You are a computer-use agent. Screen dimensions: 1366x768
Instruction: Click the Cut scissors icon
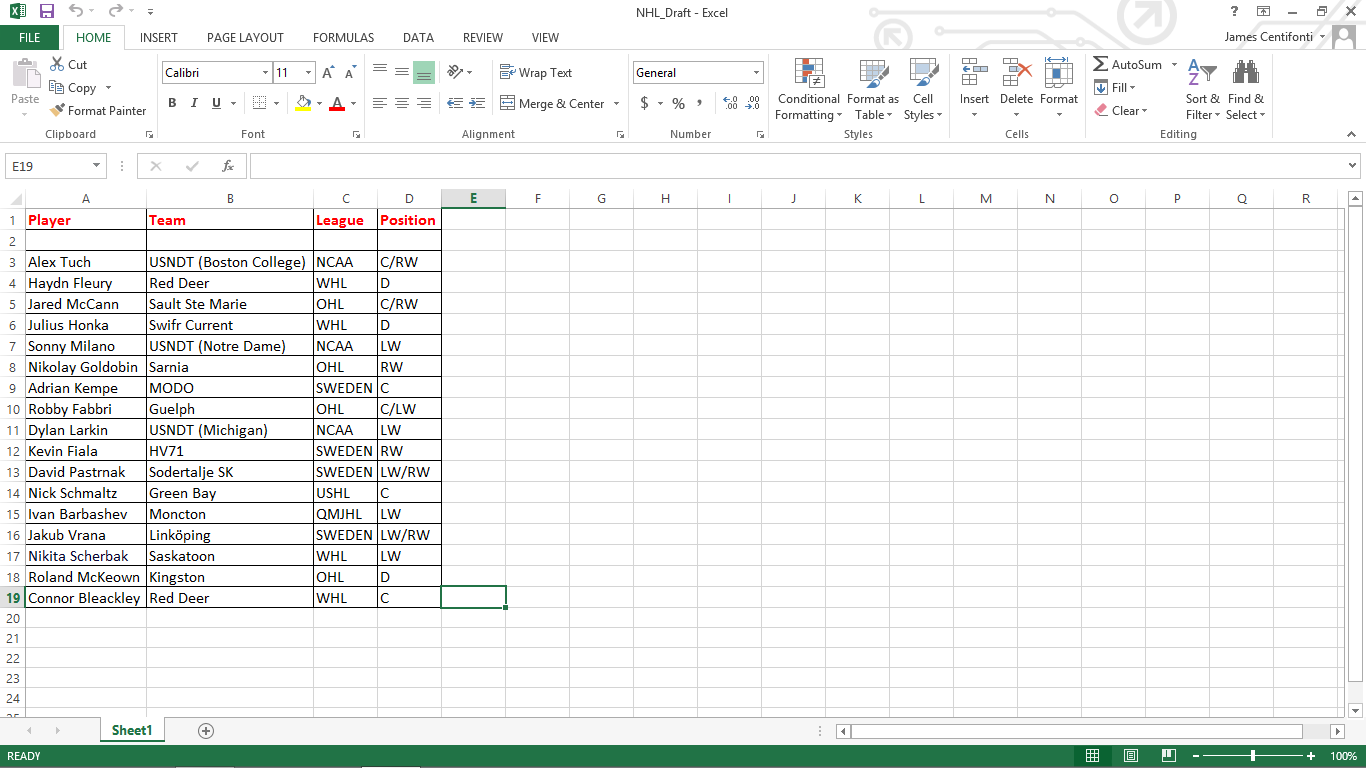coord(57,64)
